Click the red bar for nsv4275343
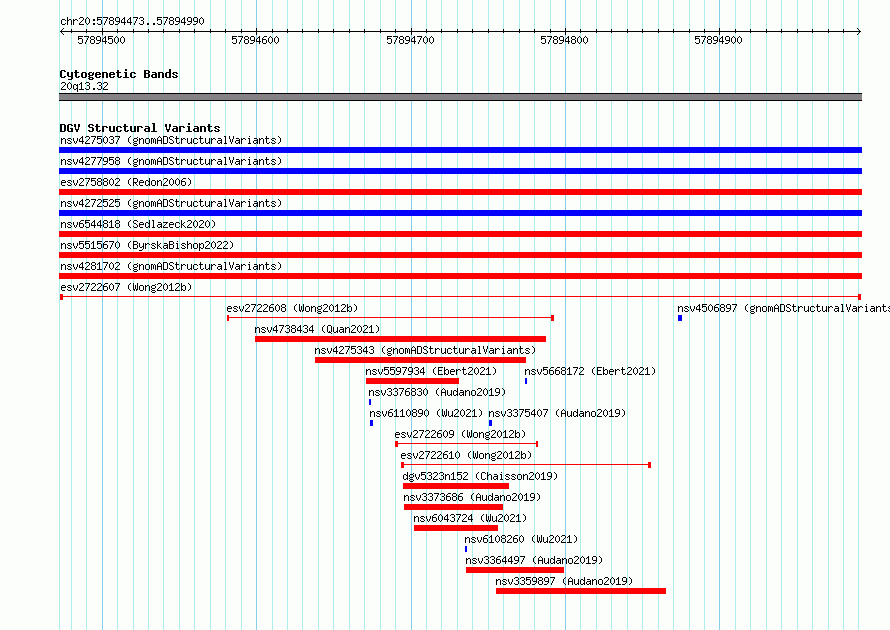This screenshot has width=890, height=630. [420, 360]
